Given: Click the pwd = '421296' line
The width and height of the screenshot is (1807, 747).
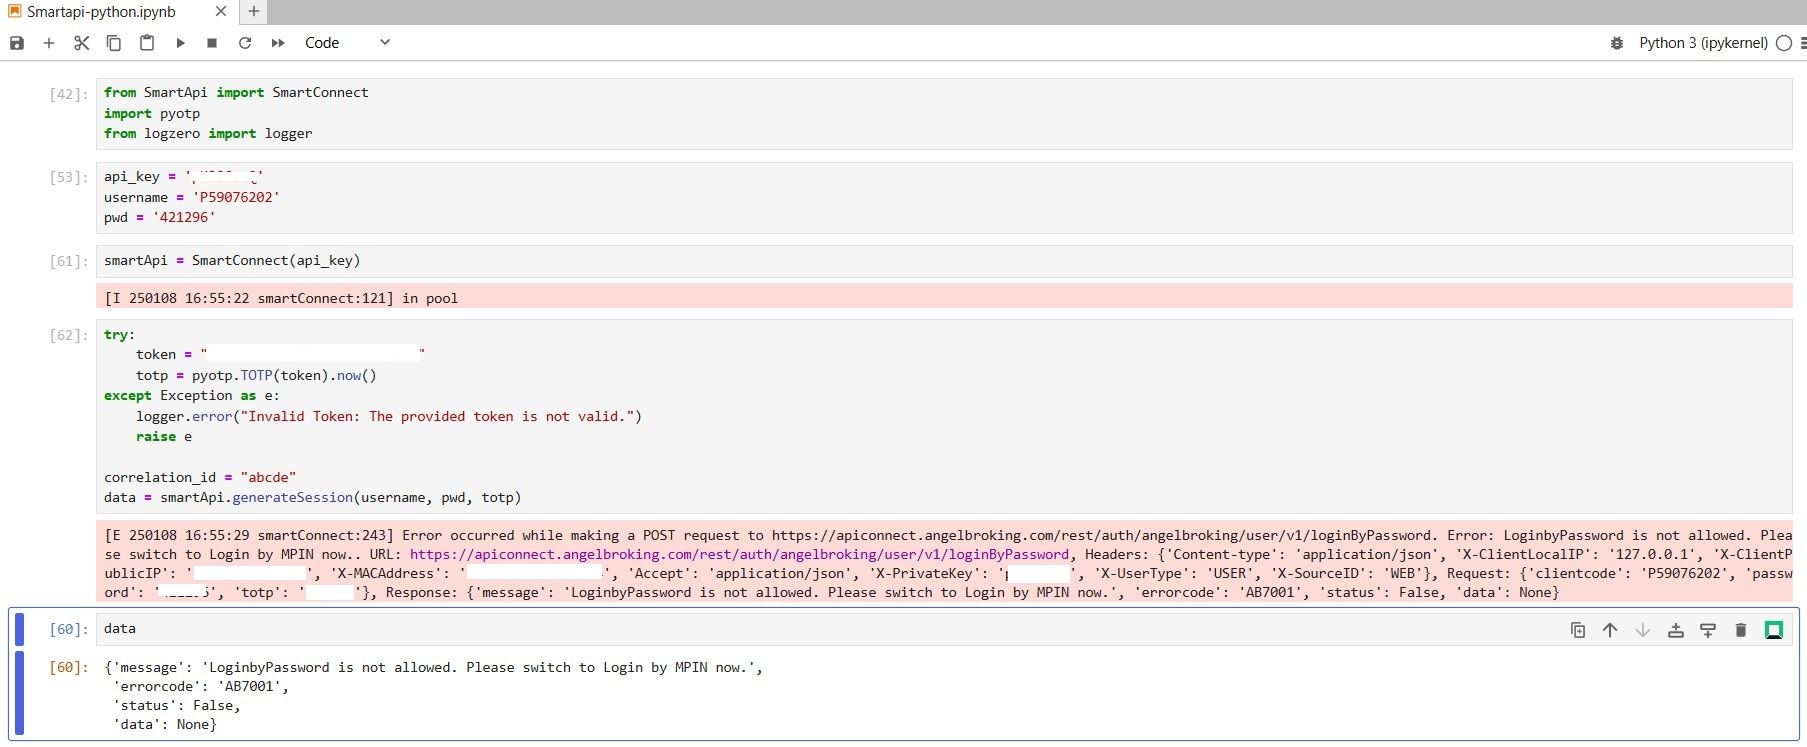Looking at the screenshot, I should tap(160, 218).
